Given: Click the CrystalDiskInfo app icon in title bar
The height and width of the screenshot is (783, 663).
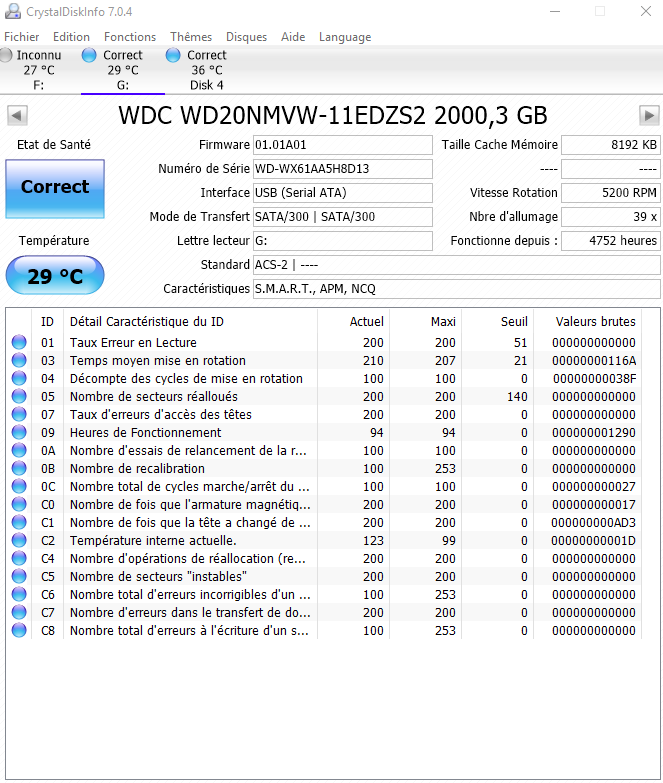Looking at the screenshot, I should (x=13, y=11).
